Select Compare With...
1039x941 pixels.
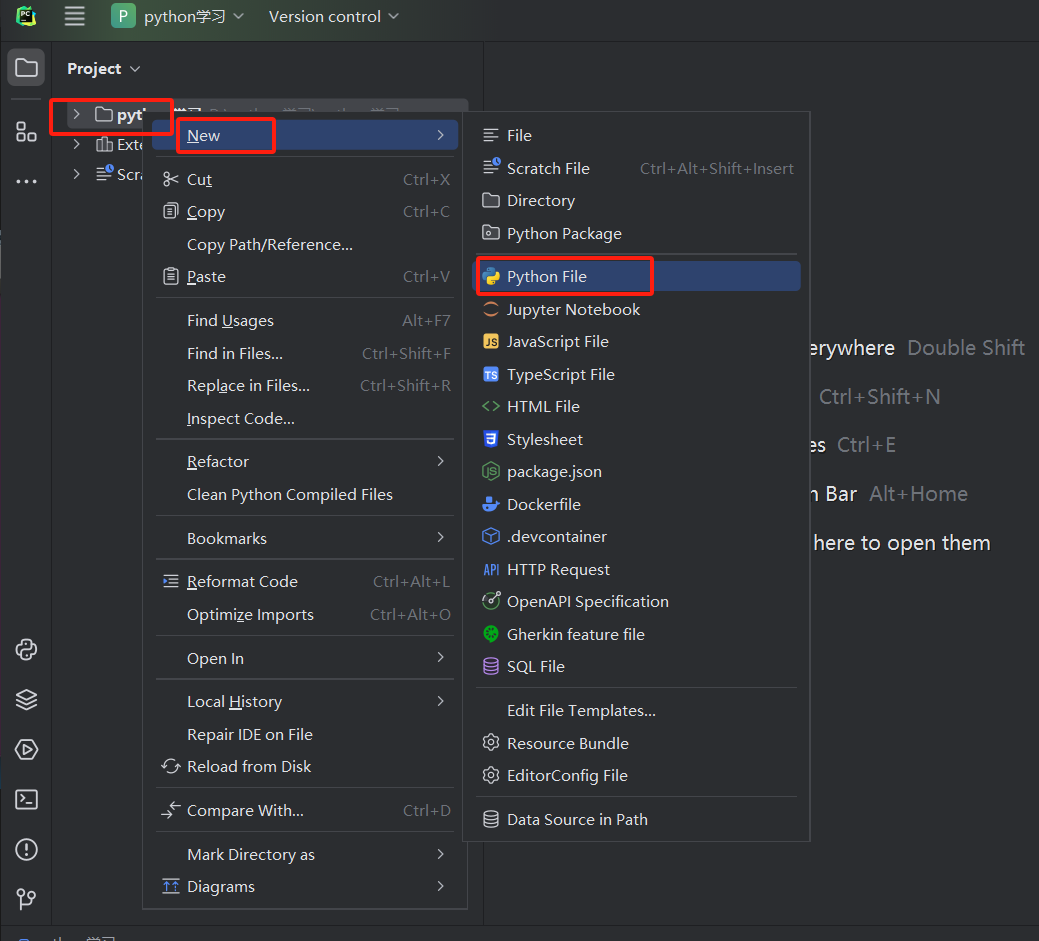coord(305,810)
